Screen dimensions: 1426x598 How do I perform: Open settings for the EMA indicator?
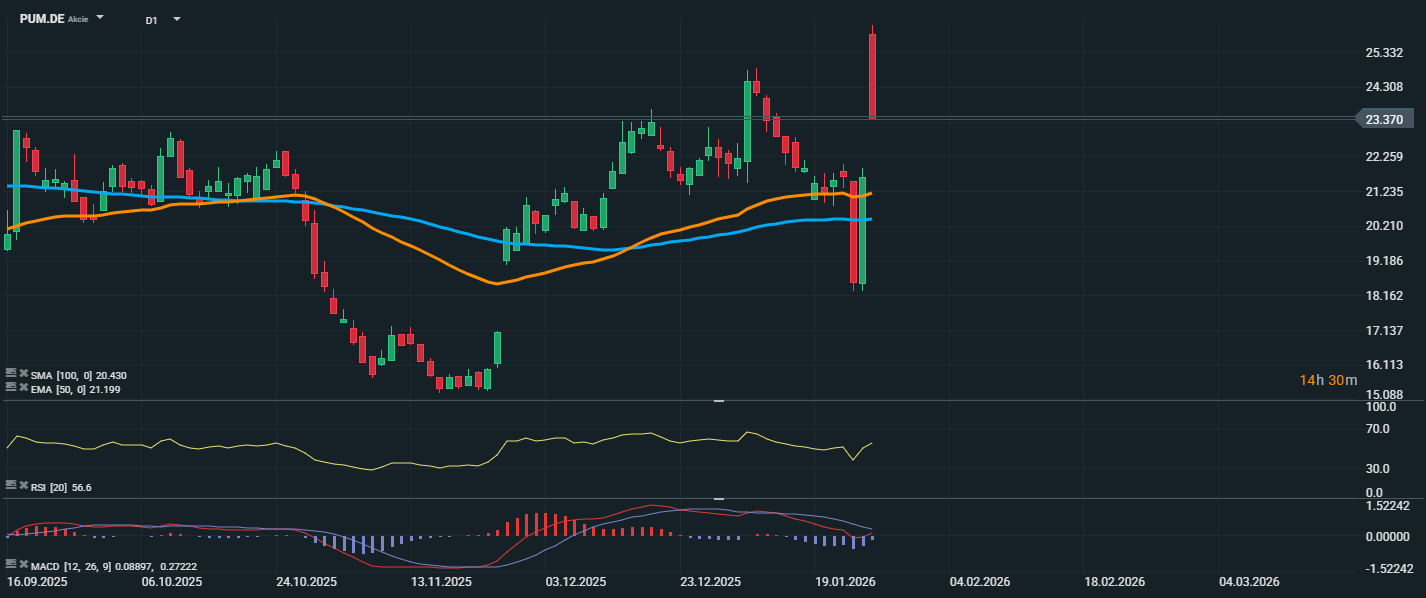(x=11, y=387)
